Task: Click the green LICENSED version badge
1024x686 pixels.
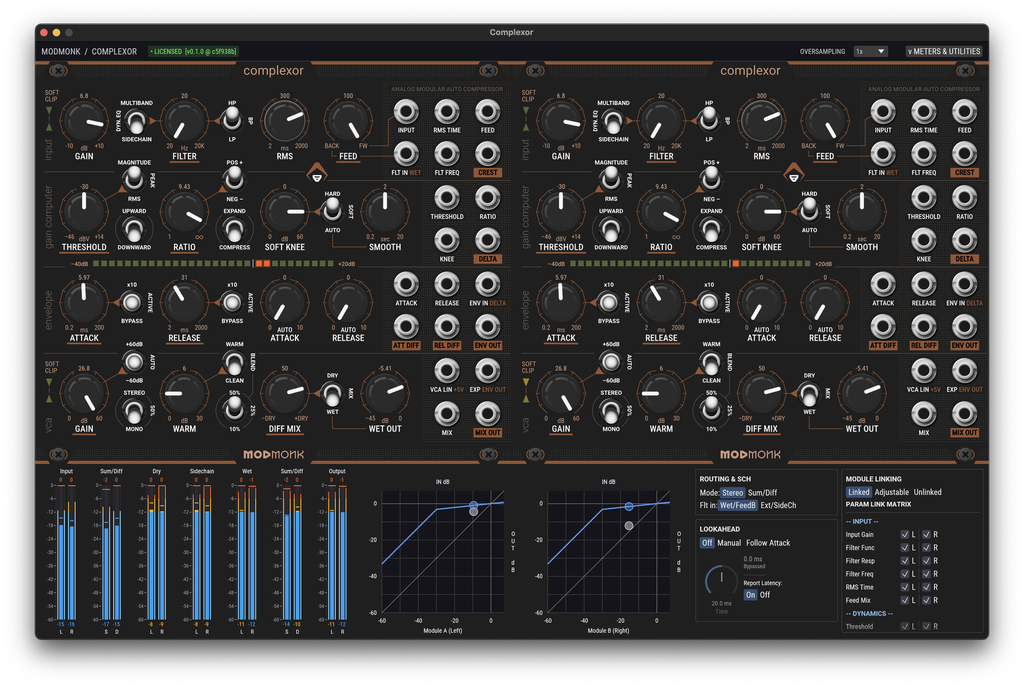Action: [193, 51]
